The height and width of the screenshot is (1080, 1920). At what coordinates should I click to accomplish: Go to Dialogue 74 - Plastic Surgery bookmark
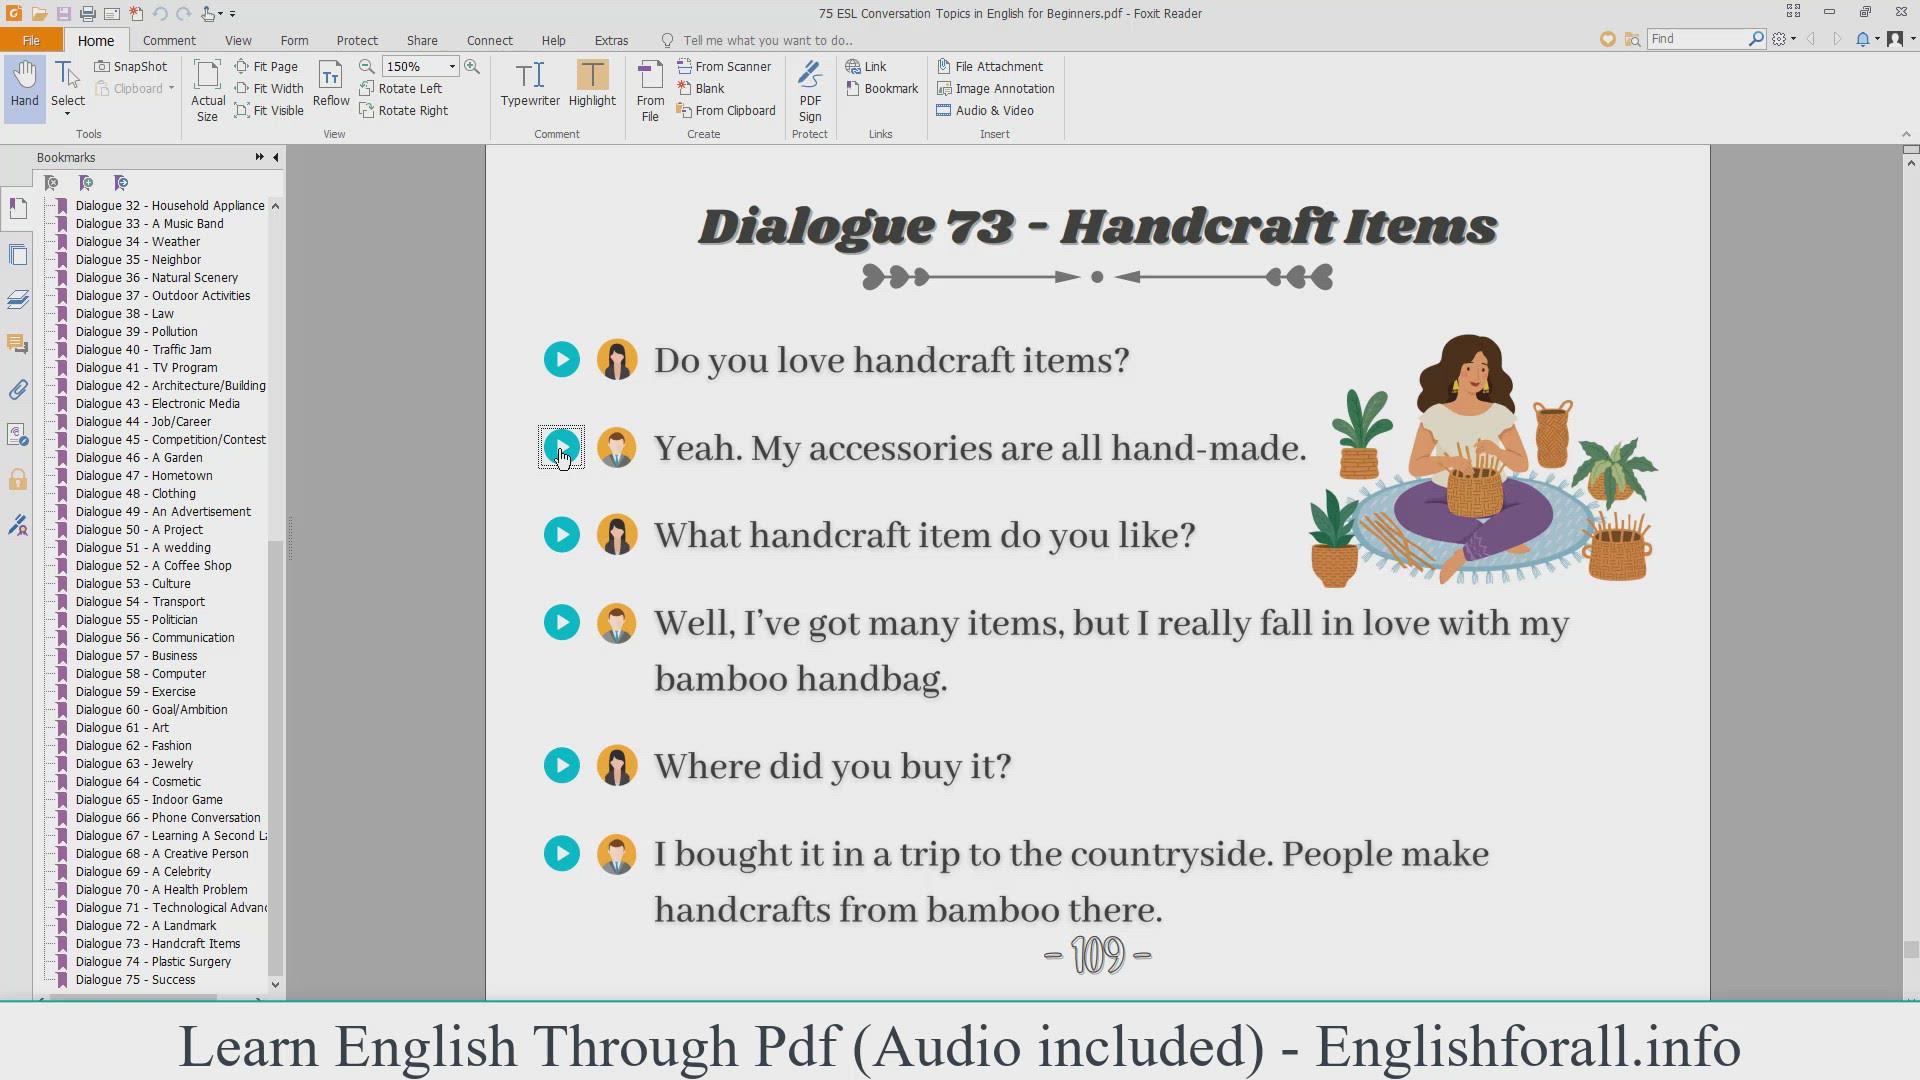click(x=153, y=961)
